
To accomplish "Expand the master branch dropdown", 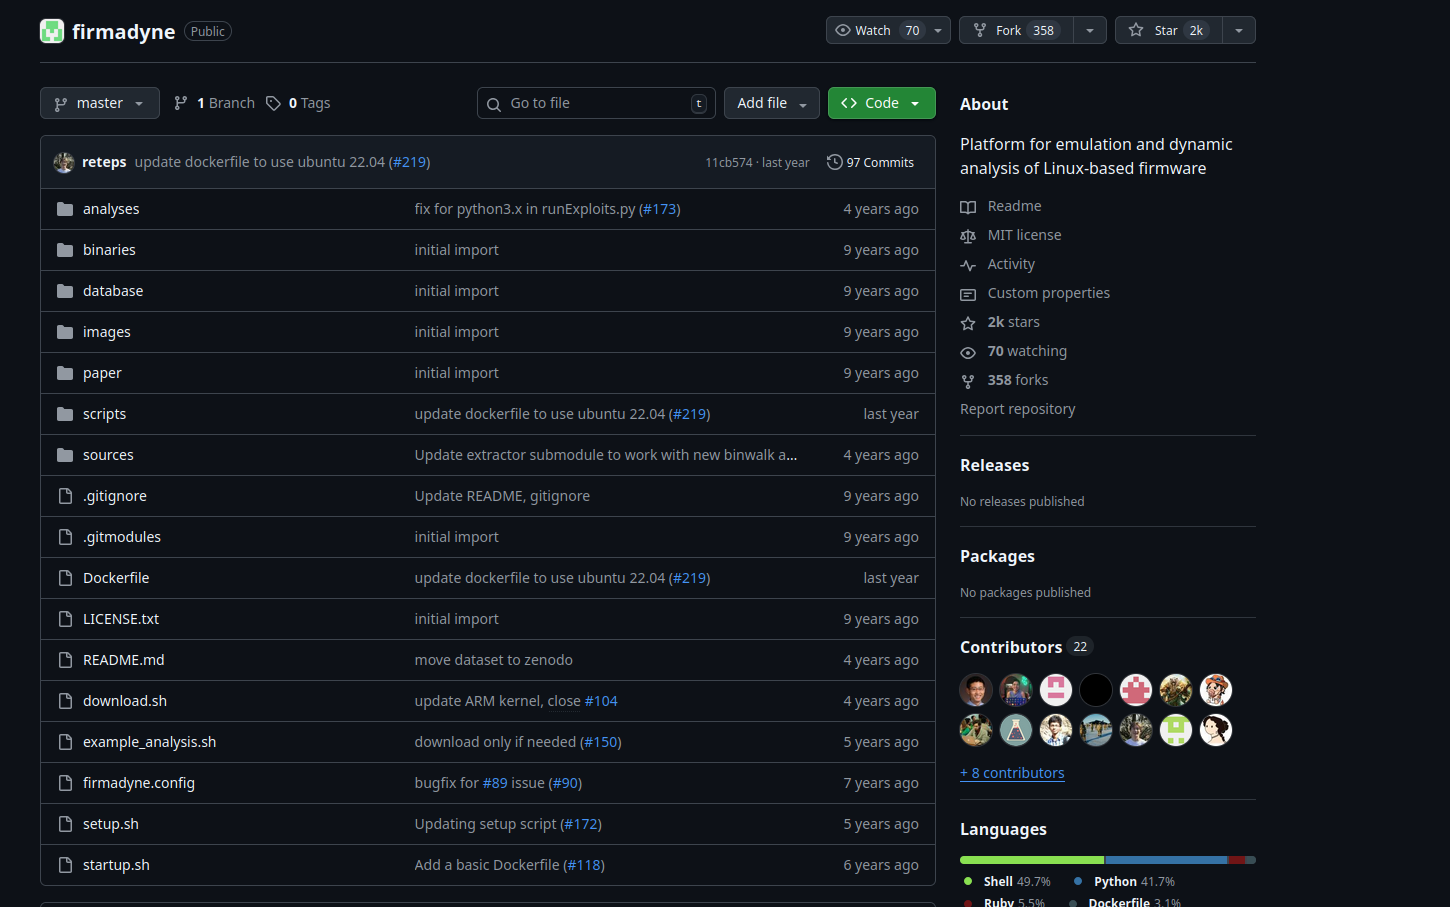I will tap(100, 103).
